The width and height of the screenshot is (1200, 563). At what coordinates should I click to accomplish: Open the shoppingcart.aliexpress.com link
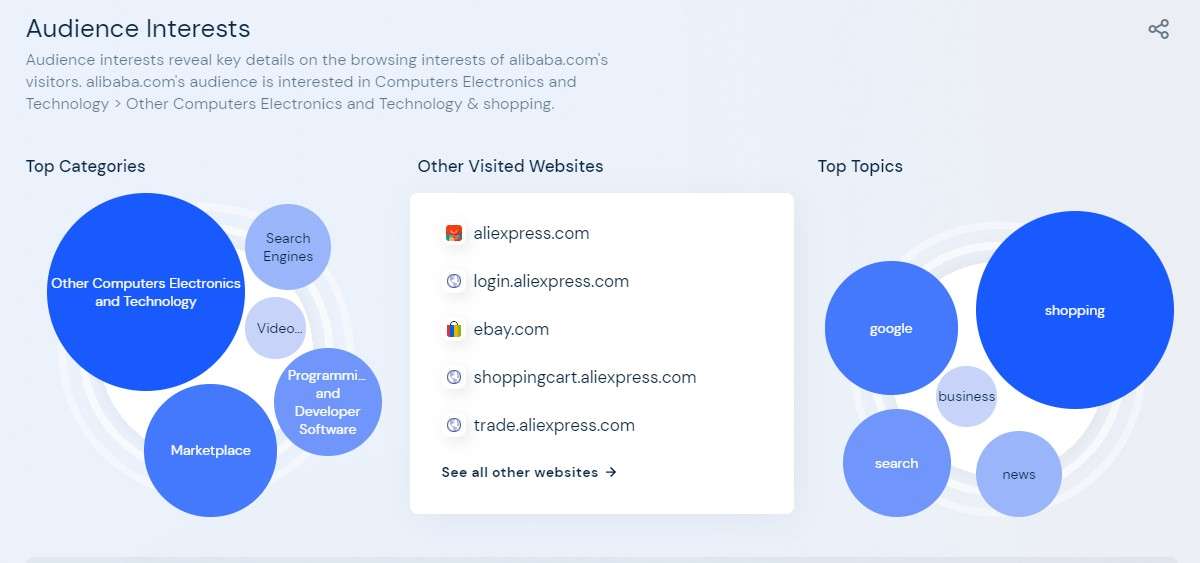(585, 377)
